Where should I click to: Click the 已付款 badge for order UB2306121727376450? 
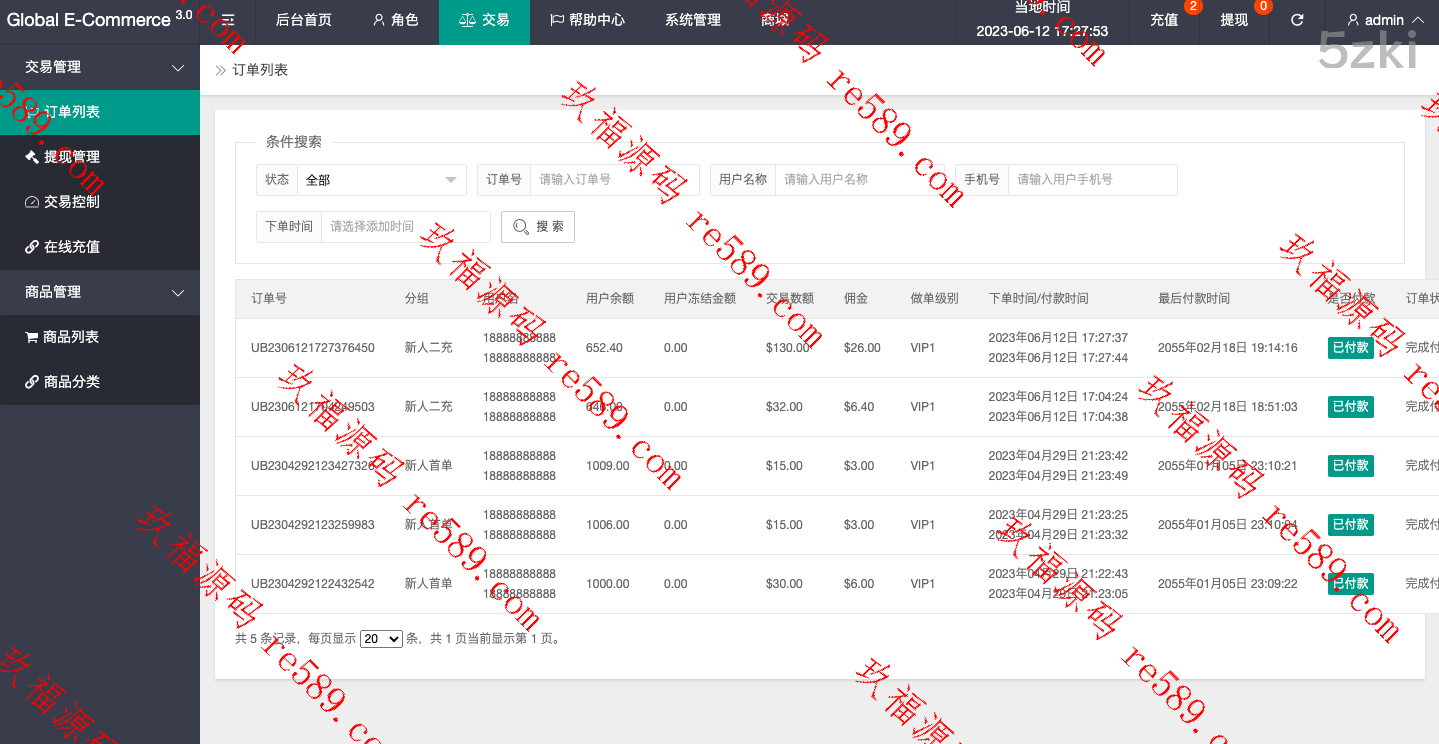click(1350, 348)
